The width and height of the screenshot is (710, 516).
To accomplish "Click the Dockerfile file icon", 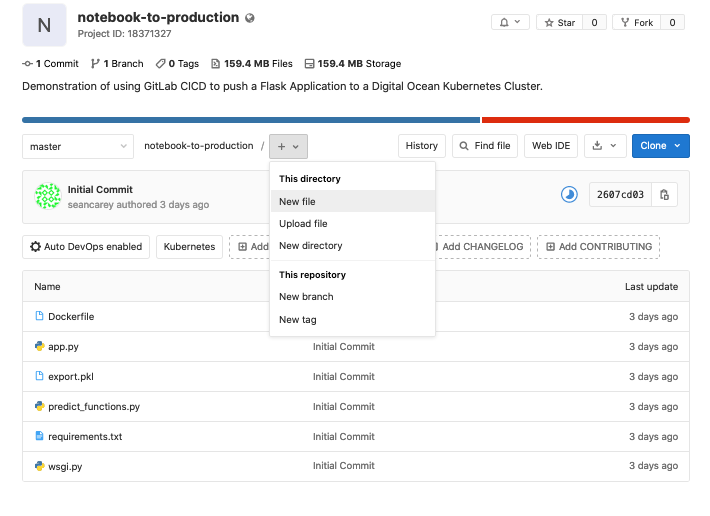I will pyautogui.click(x=39, y=317).
